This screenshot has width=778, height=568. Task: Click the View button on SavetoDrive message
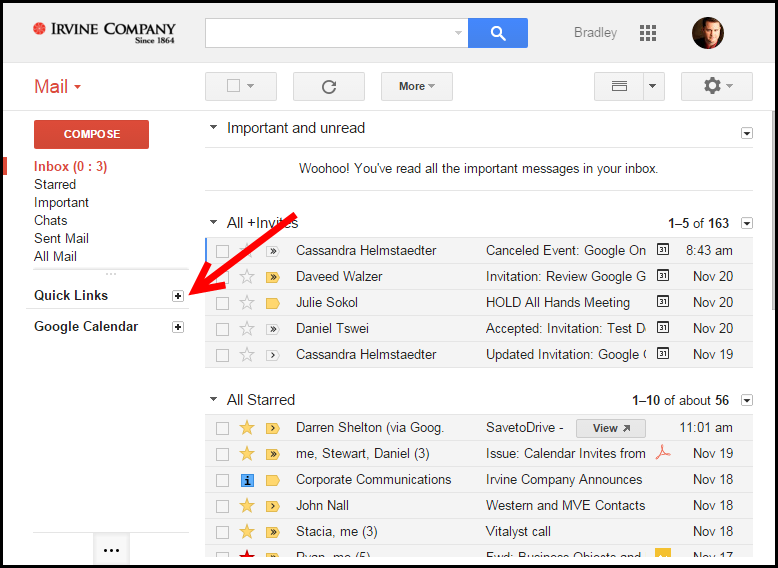[611, 428]
